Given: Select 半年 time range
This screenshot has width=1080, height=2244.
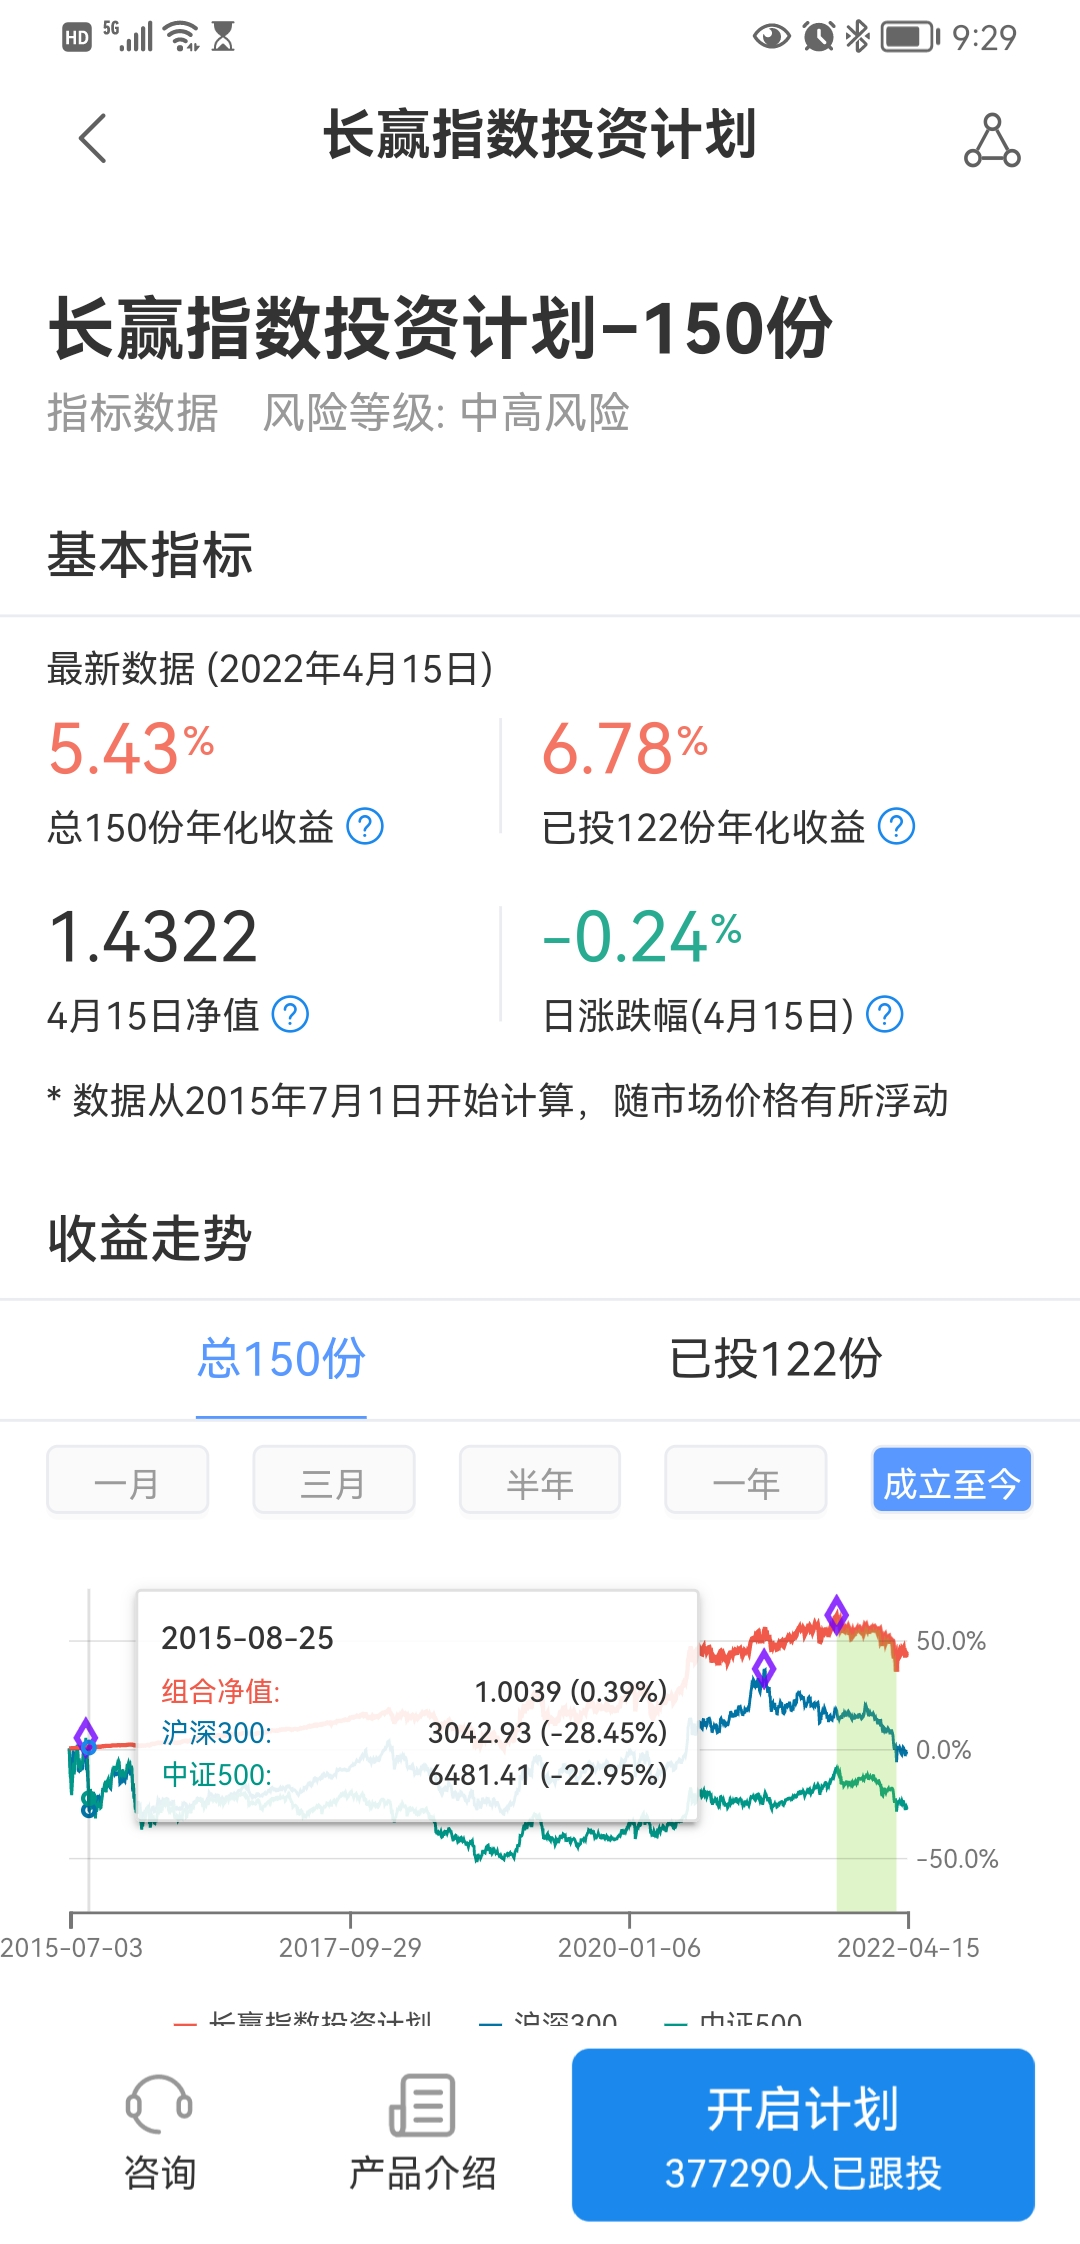Looking at the screenshot, I should click(540, 1480).
